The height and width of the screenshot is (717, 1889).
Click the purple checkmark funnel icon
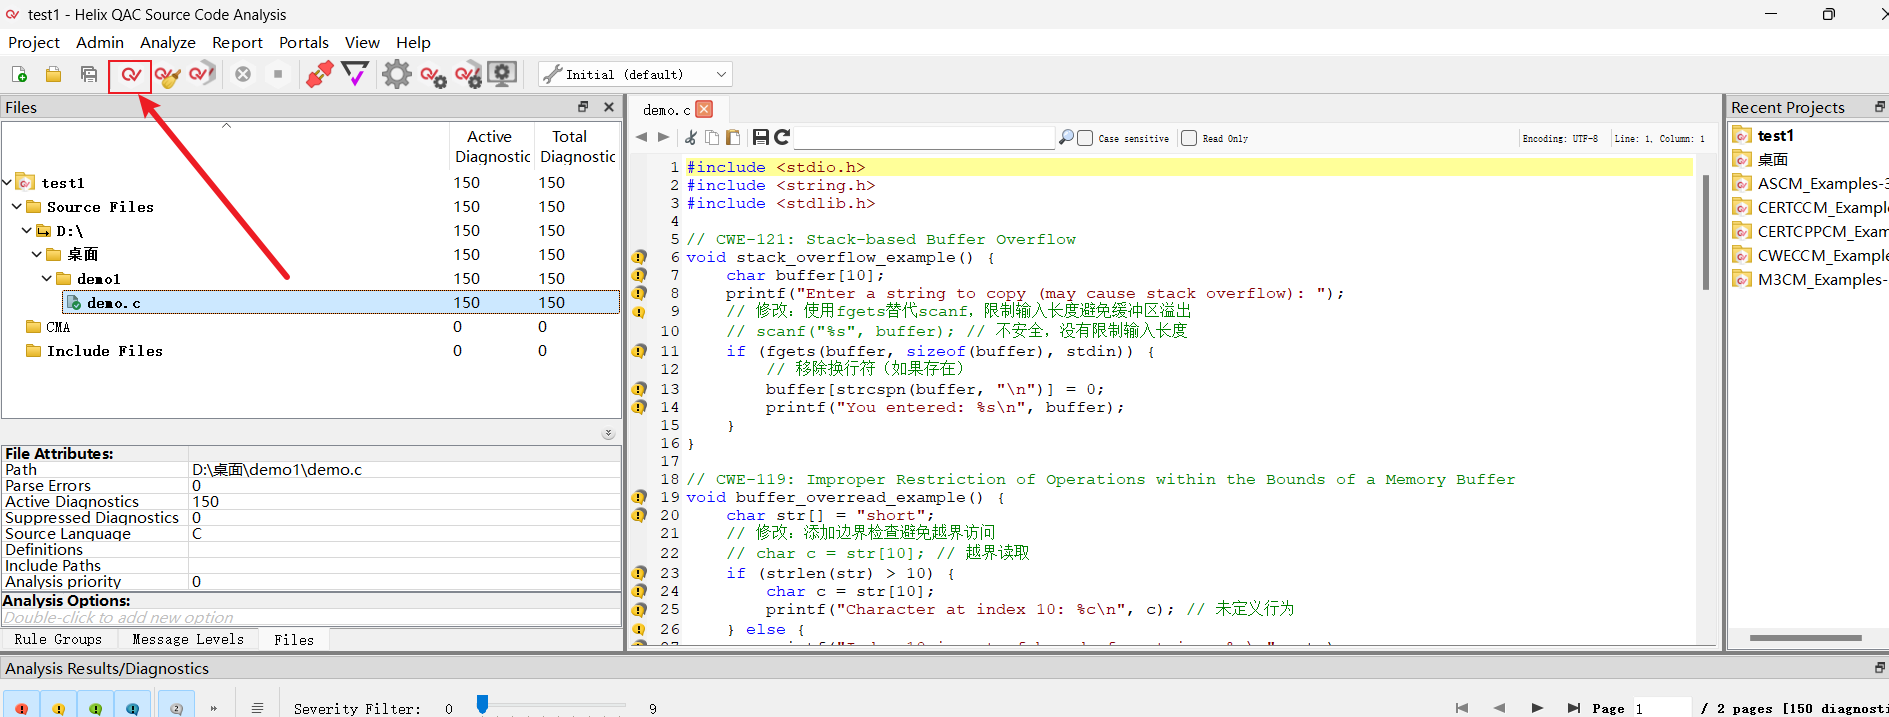click(x=355, y=74)
